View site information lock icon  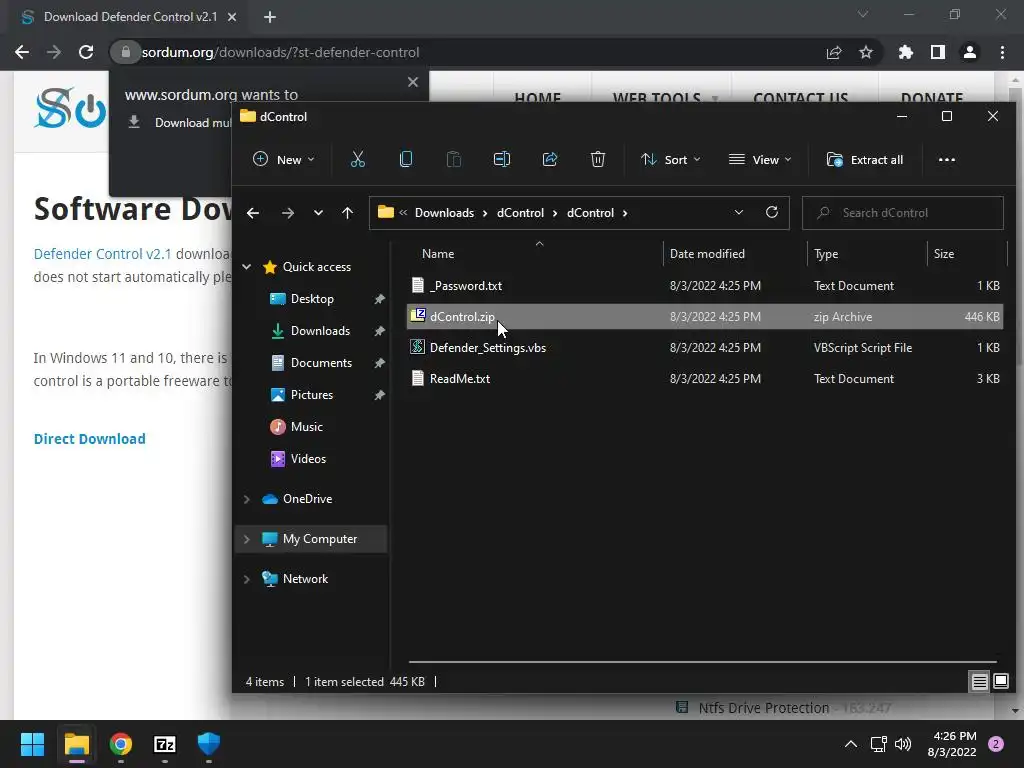point(126,52)
